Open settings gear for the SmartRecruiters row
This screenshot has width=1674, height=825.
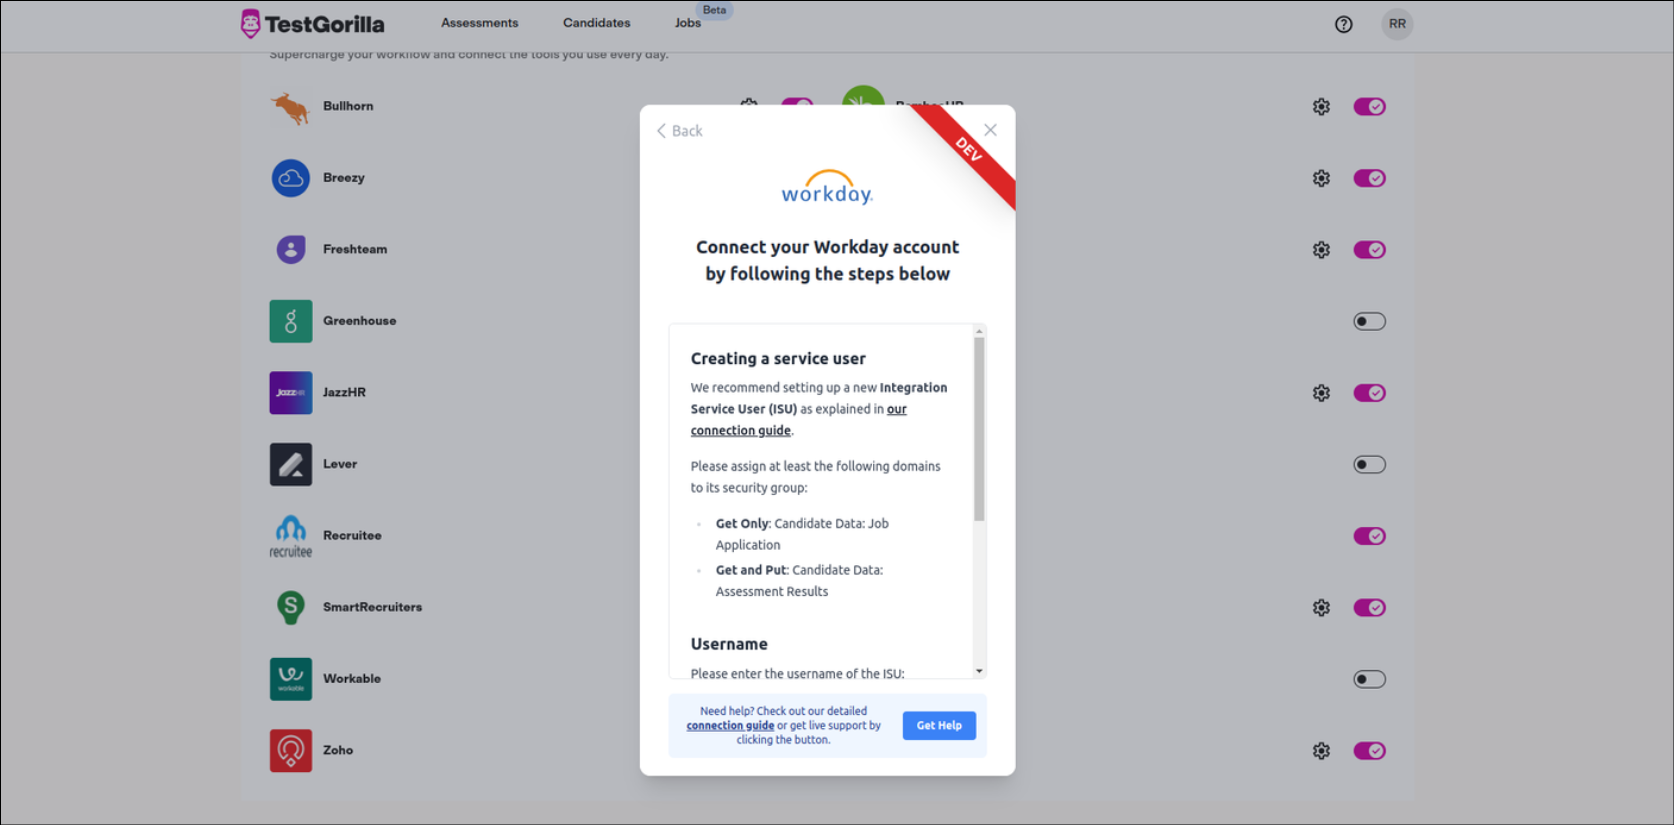point(1321,608)
